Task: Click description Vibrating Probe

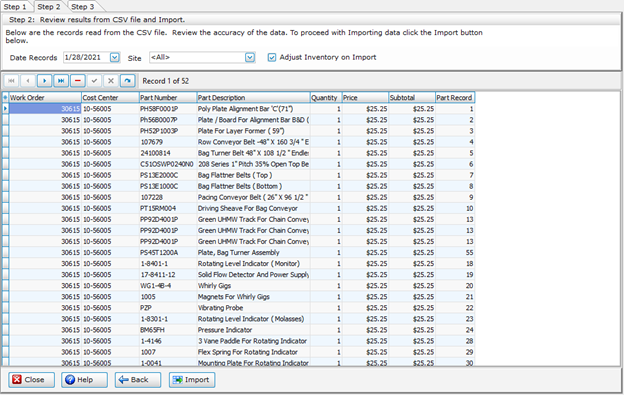Action: coord(253,308)
